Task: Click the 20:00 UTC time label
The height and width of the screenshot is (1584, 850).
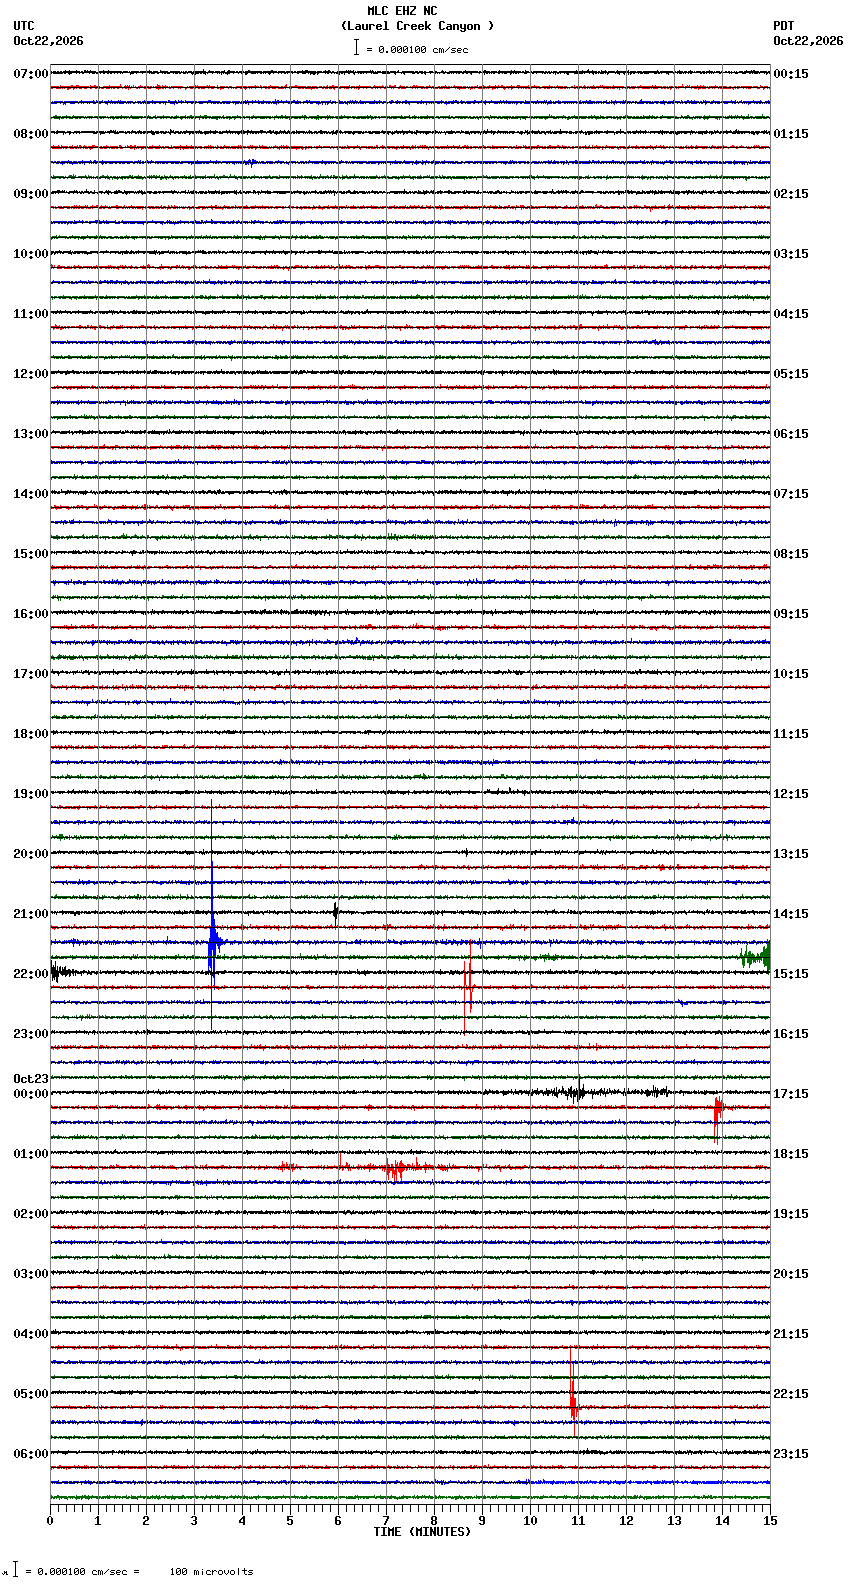Action: point(31,854)
